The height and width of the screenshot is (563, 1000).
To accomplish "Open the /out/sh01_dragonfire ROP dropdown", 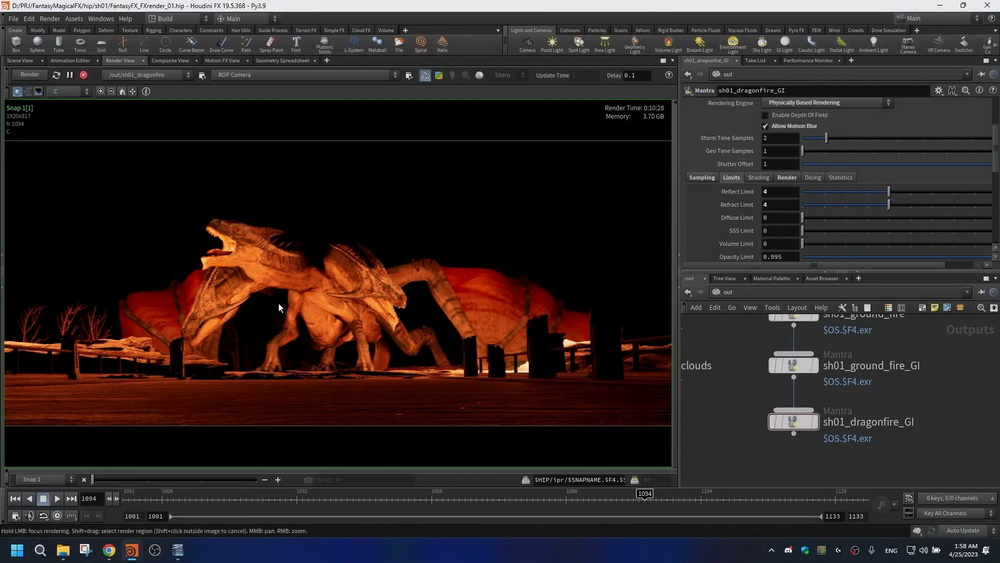I will (147, 75).
